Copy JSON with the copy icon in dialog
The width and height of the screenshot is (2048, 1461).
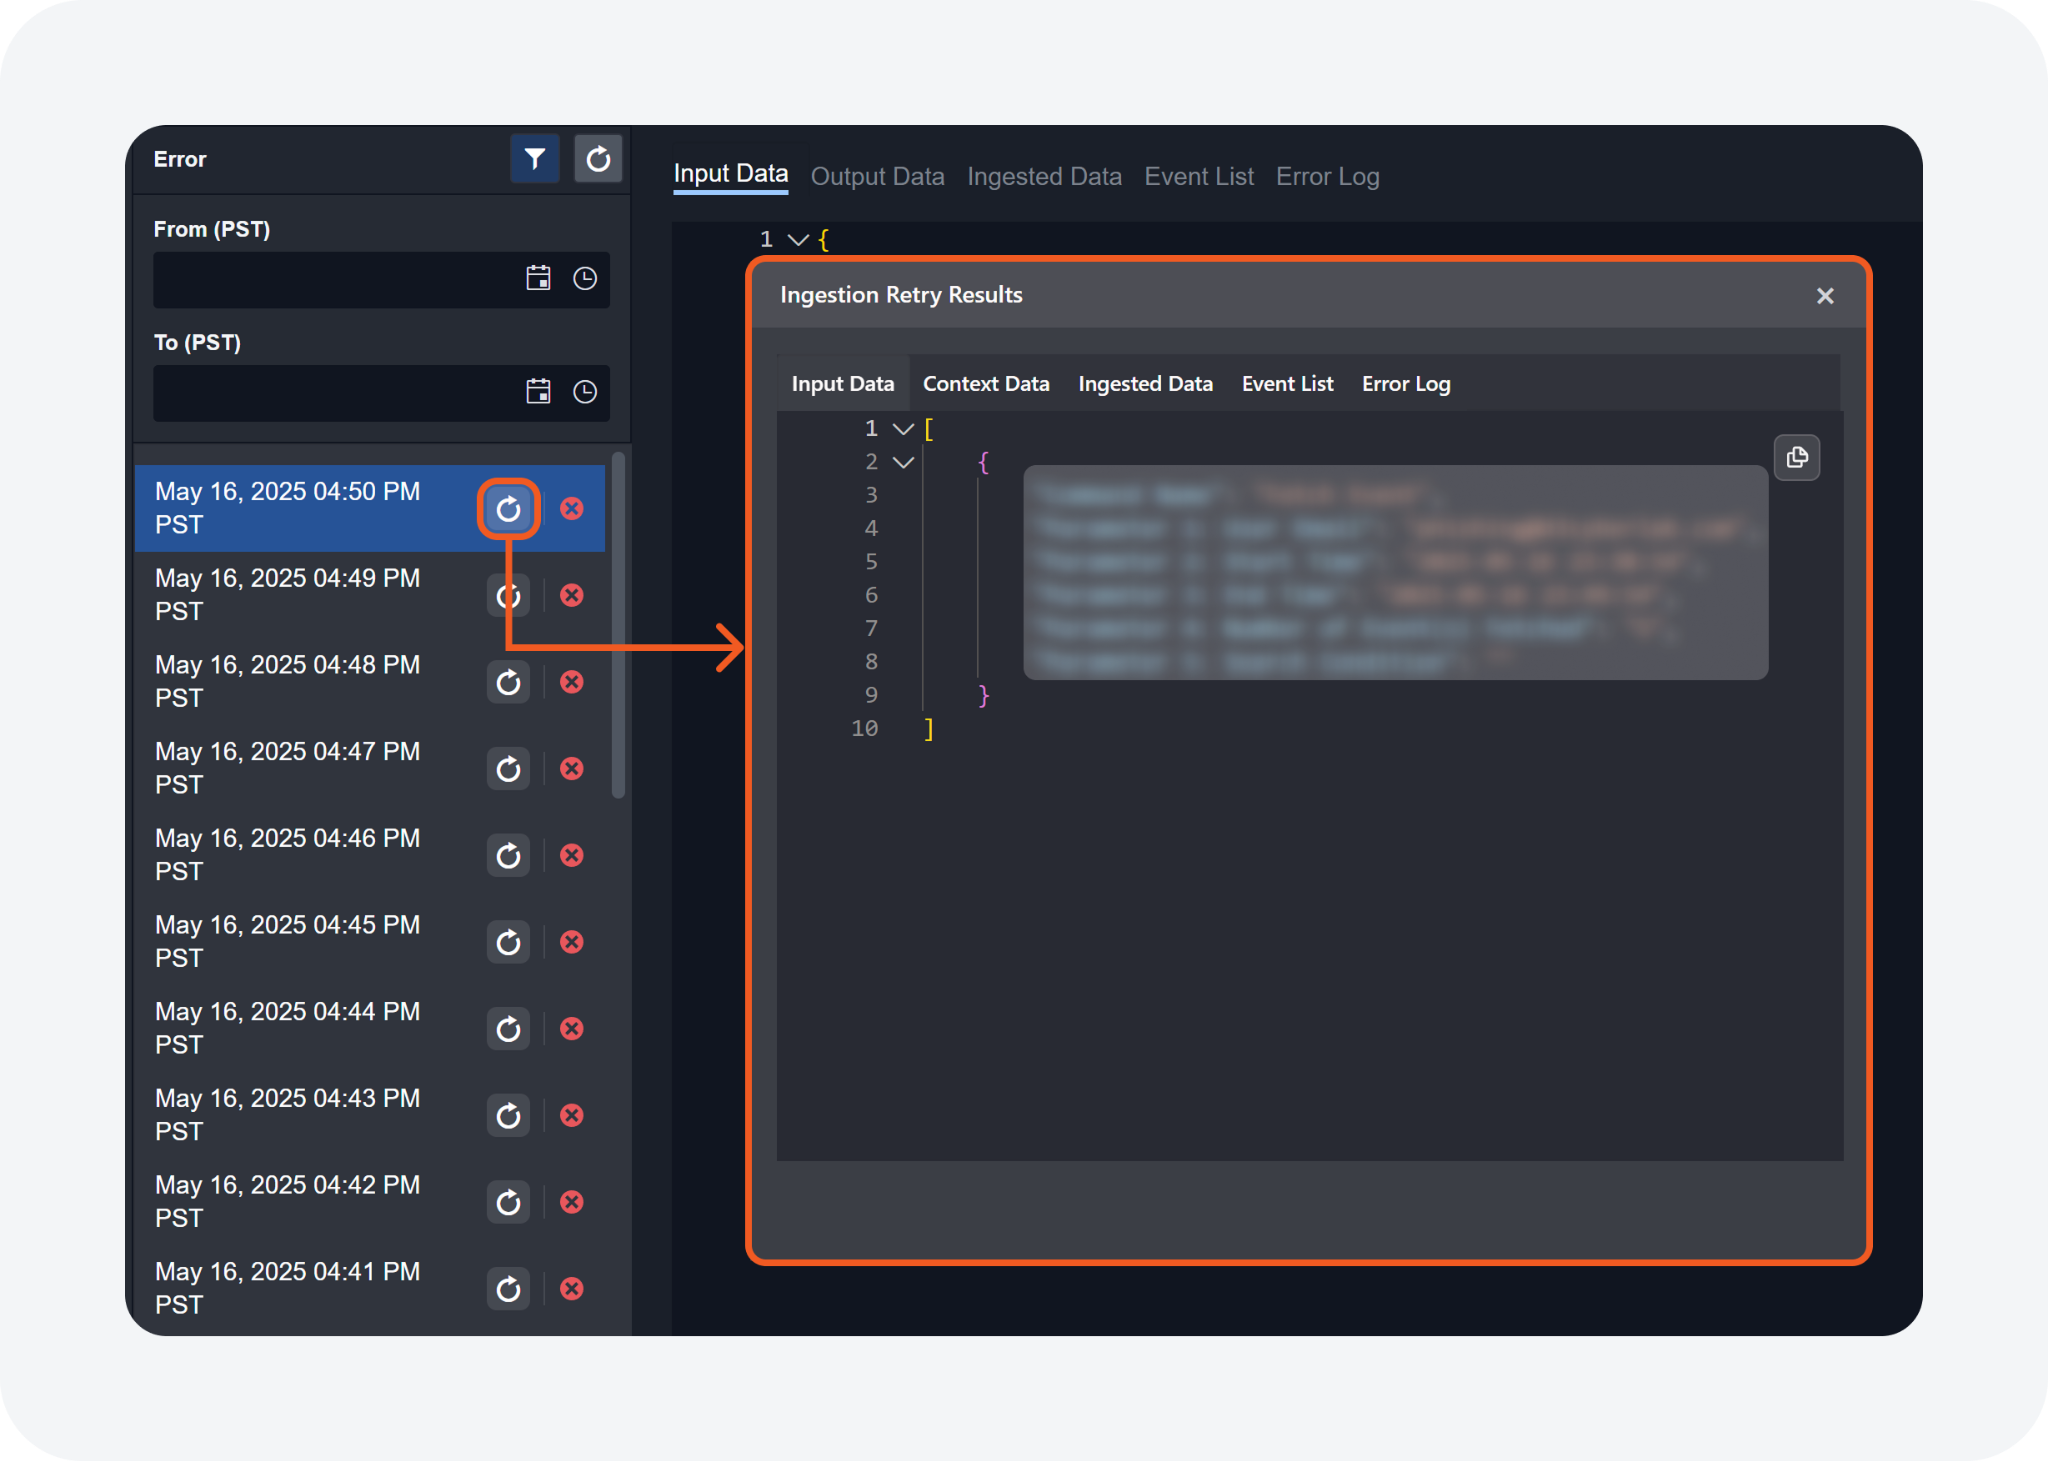[1797, 458]
